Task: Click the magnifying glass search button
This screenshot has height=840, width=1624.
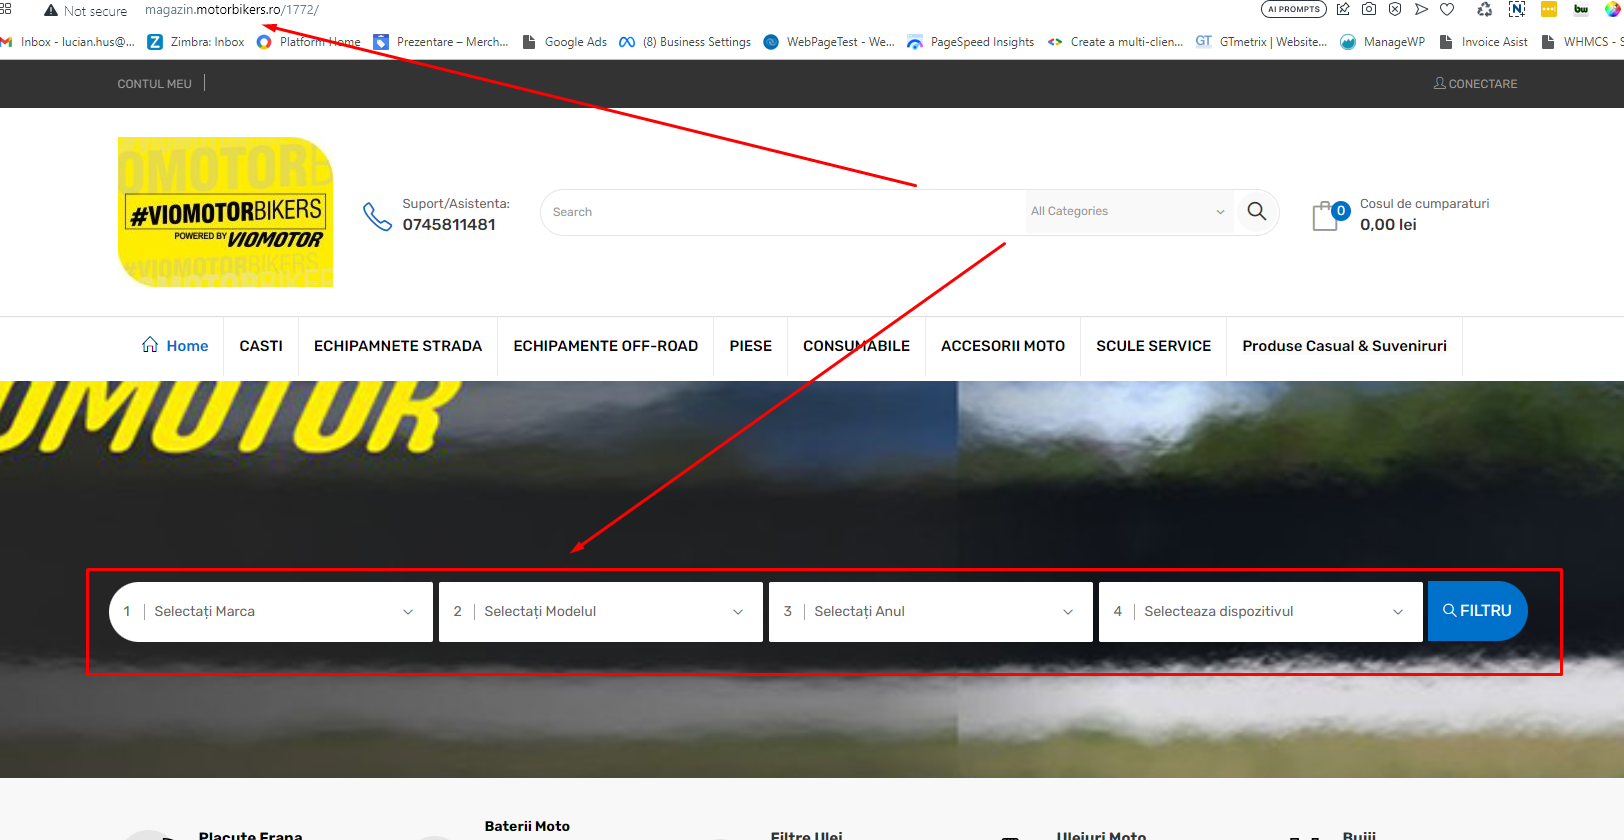Action: click(x=1257, y=212)
